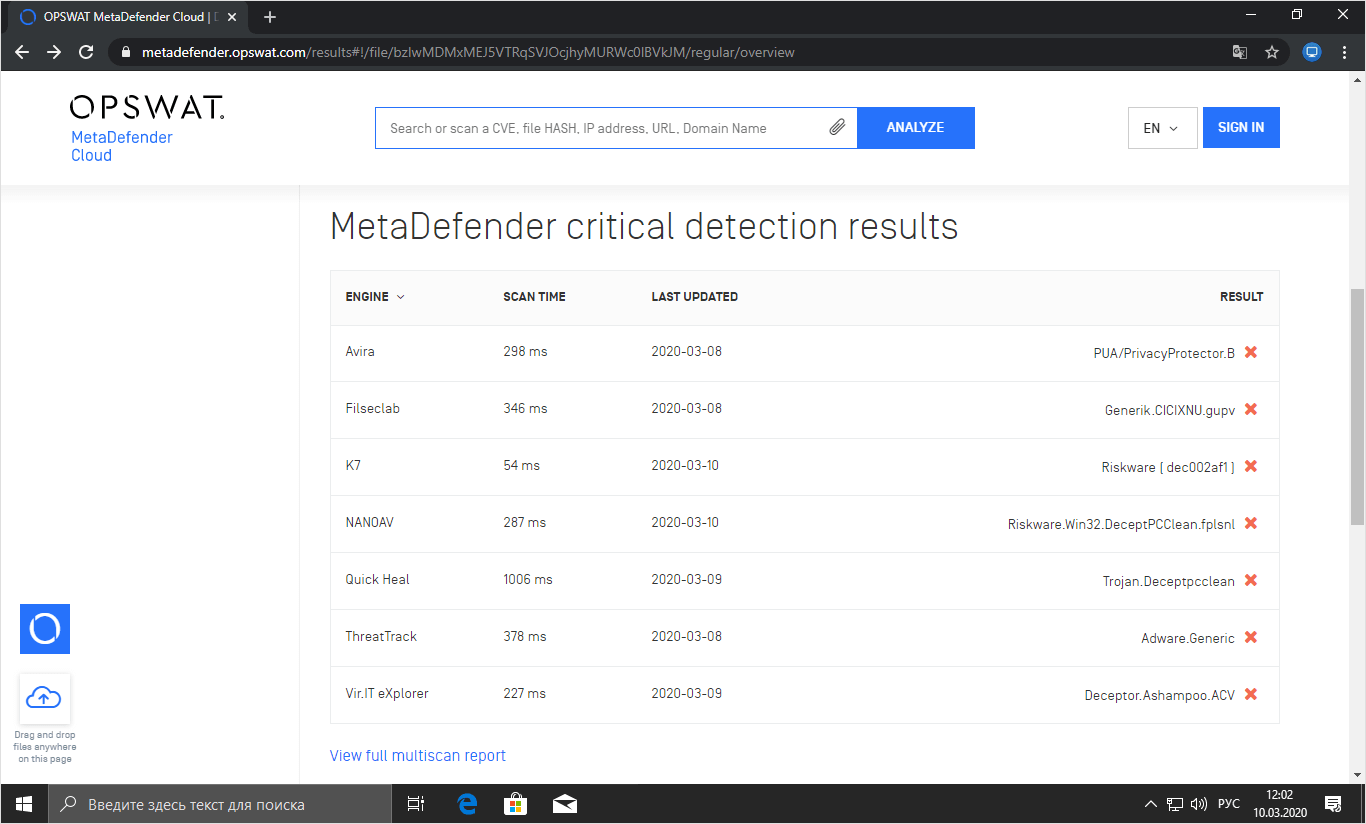This screenshot has width=1366, height=824.
Task: Click the Avira engine name
Action: tap(360, 352)
